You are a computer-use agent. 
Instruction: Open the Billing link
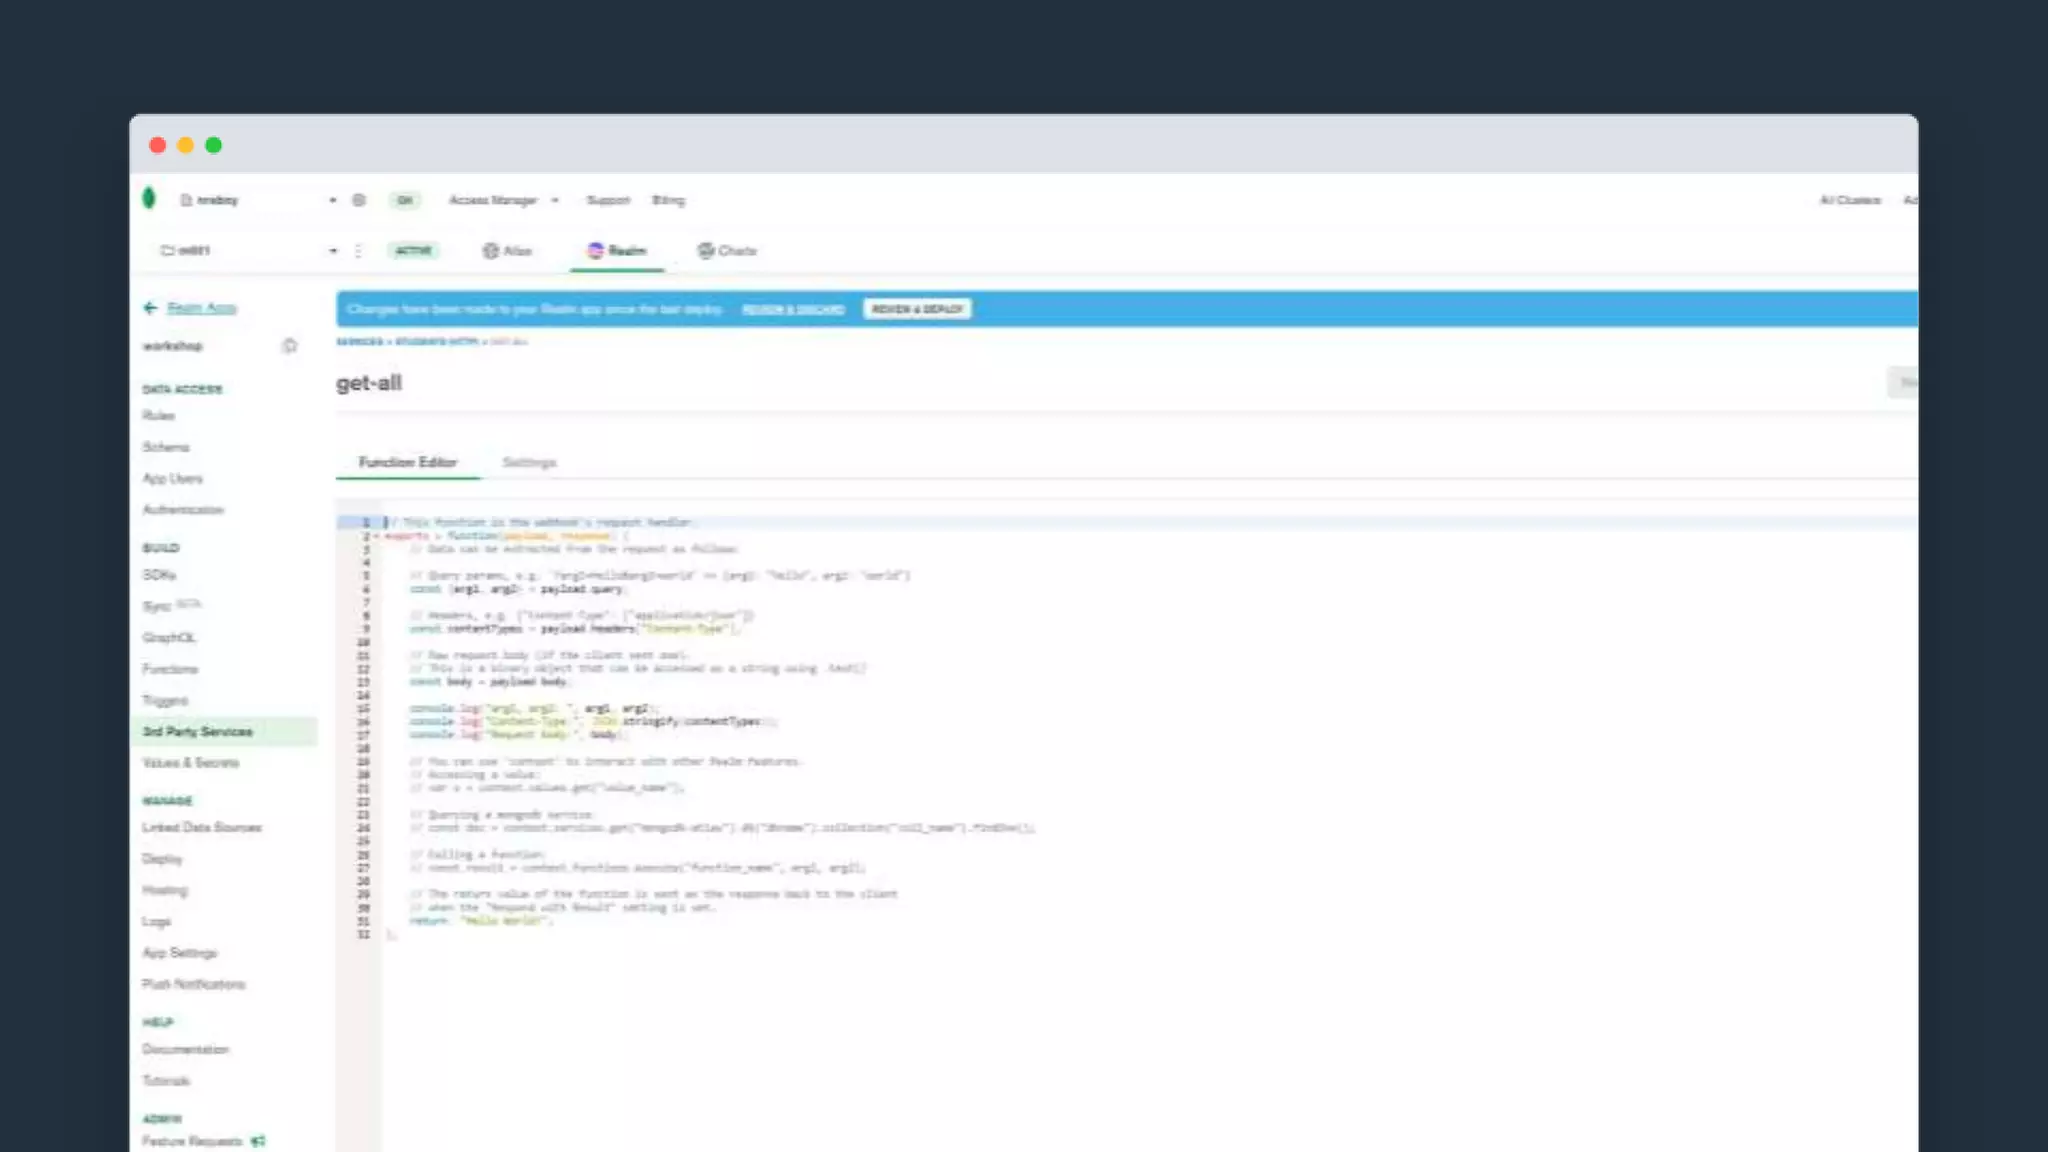[x=668, y=200]
